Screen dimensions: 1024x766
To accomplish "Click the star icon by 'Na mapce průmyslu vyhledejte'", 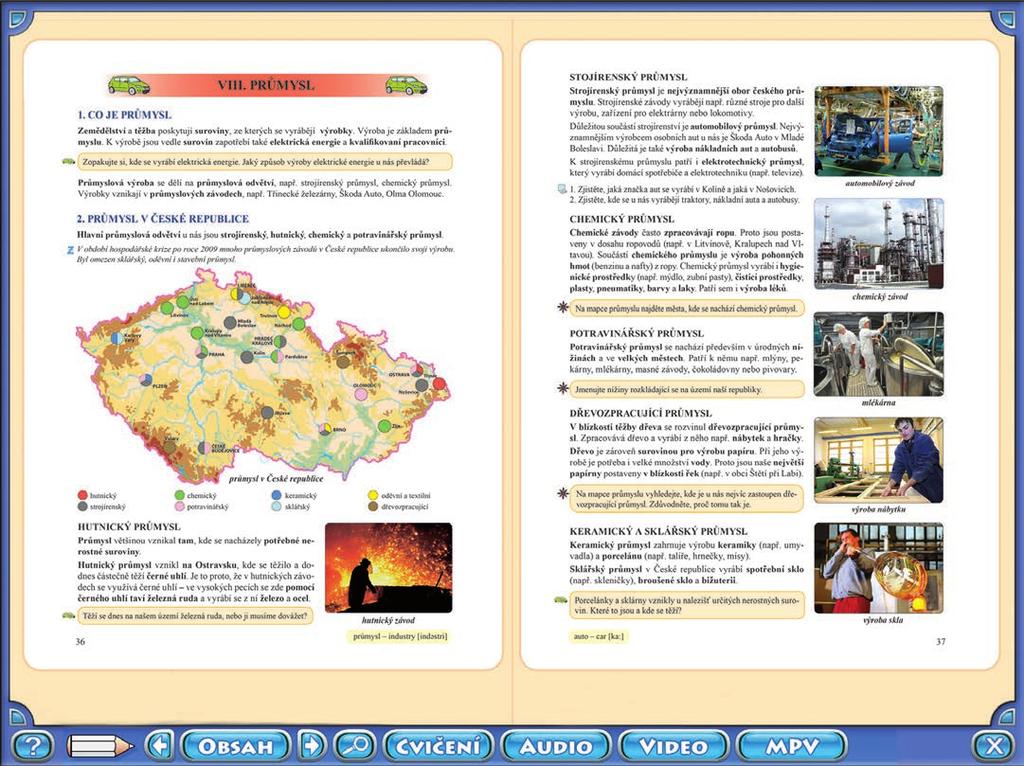I will pos(563,494).
